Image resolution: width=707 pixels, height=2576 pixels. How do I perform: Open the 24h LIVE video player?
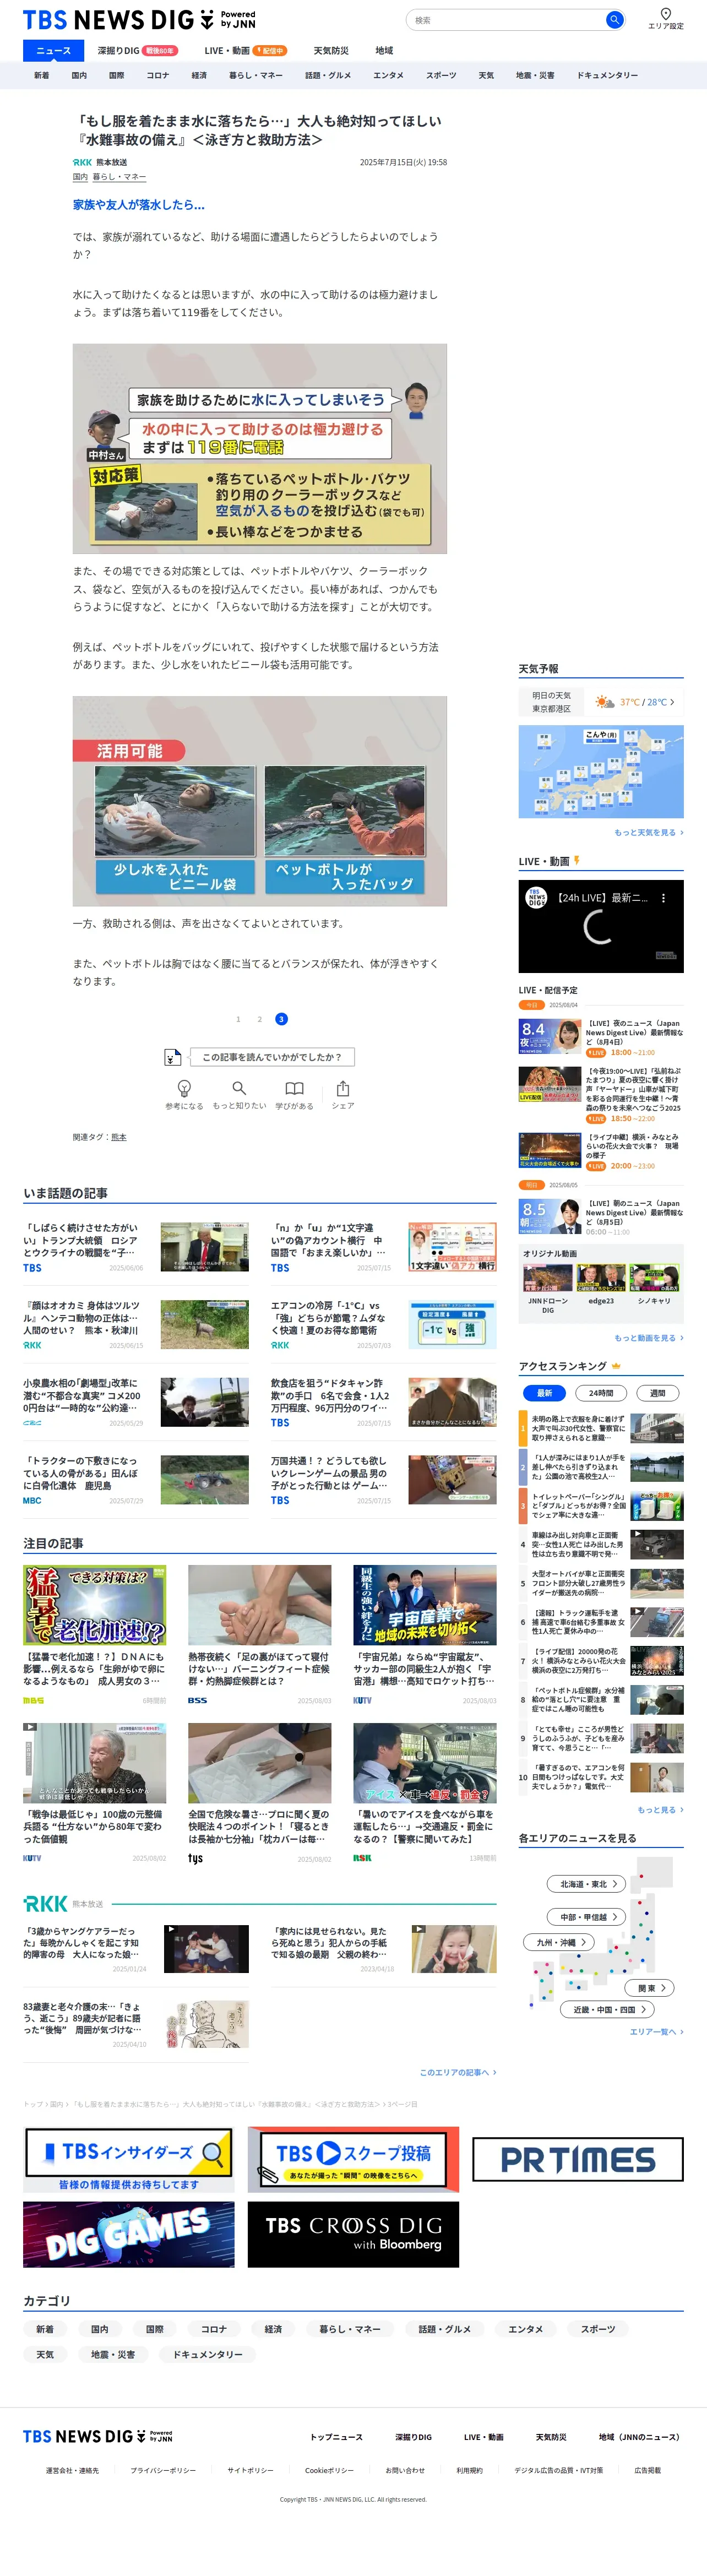click(601, 927)
